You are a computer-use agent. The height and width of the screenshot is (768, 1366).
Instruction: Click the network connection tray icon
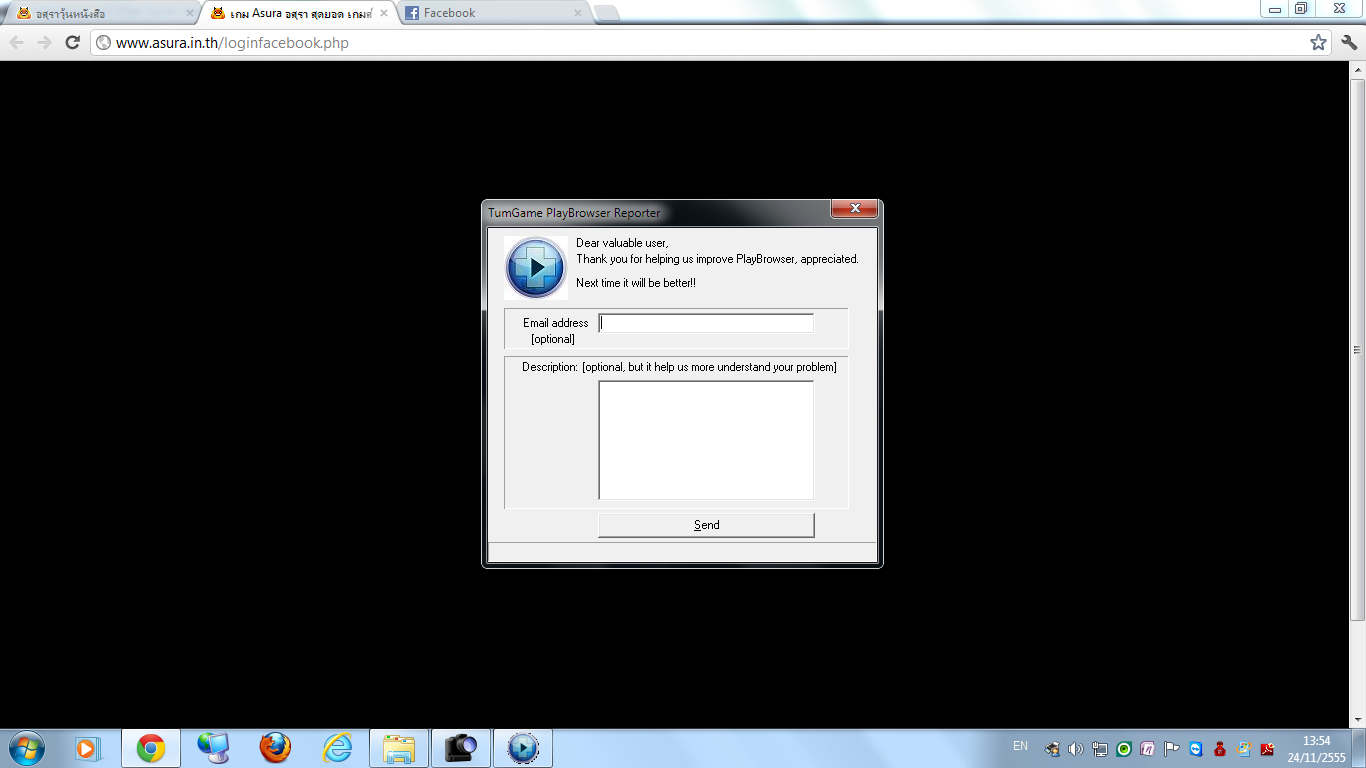[1100, 748]
